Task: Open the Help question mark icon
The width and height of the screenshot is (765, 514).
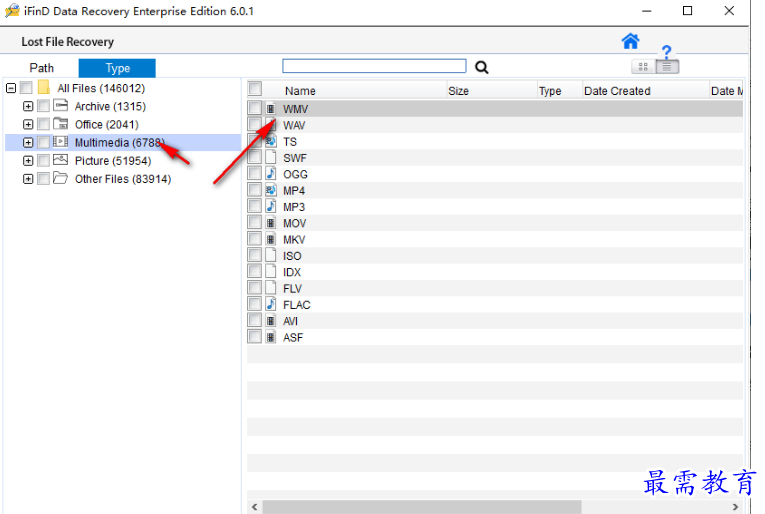Action: click(666, 51)
